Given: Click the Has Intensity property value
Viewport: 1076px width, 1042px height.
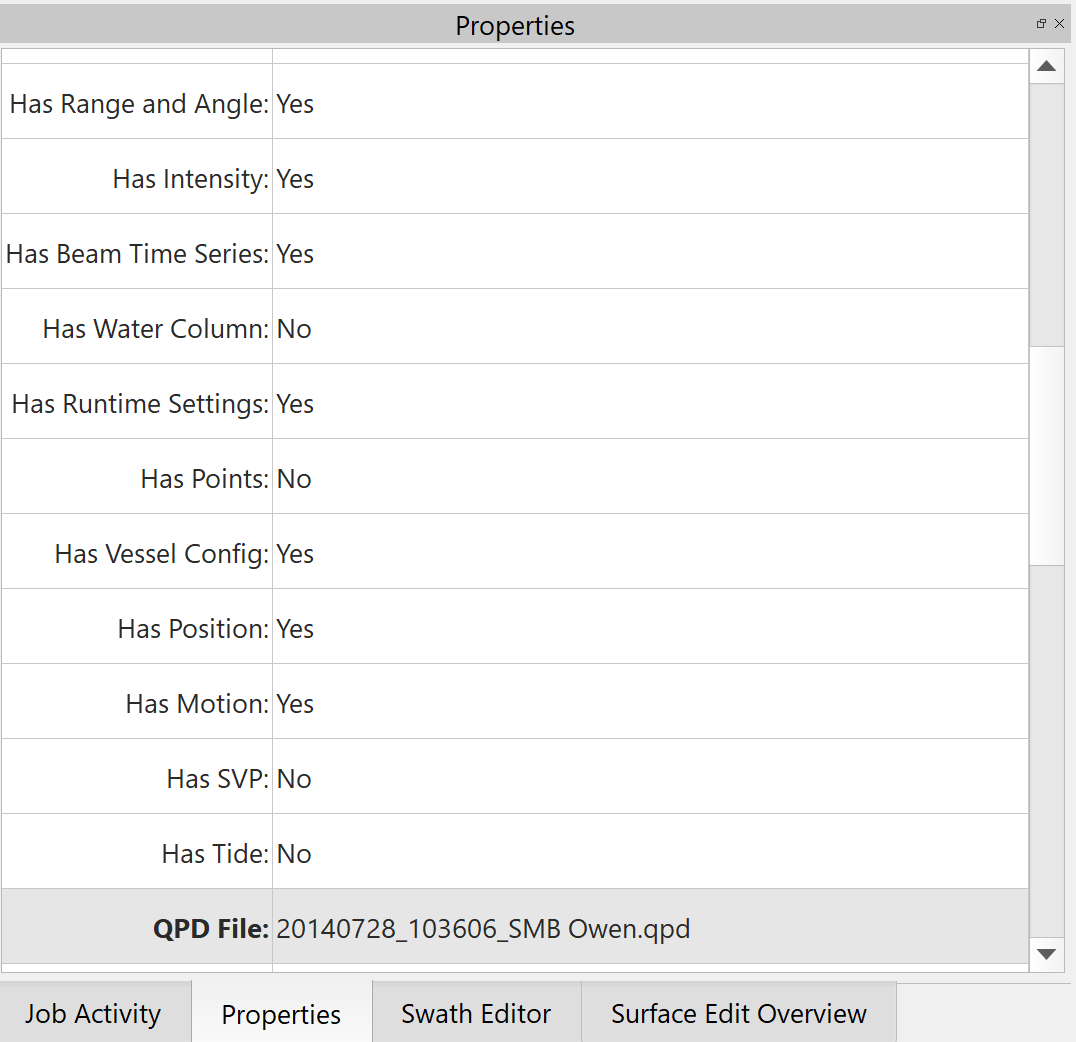Looking at the screenshot, I should pos(295,179).
